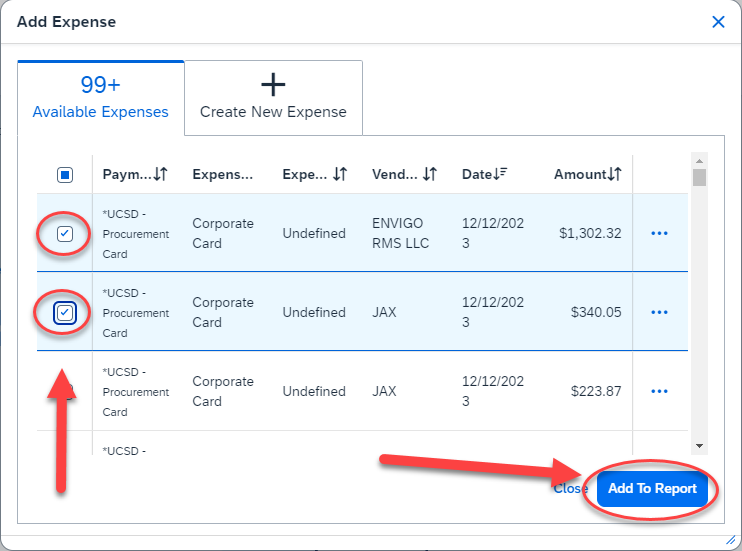Click the Close link
This screenshot has width=742, height=551.
click(570, 489)
